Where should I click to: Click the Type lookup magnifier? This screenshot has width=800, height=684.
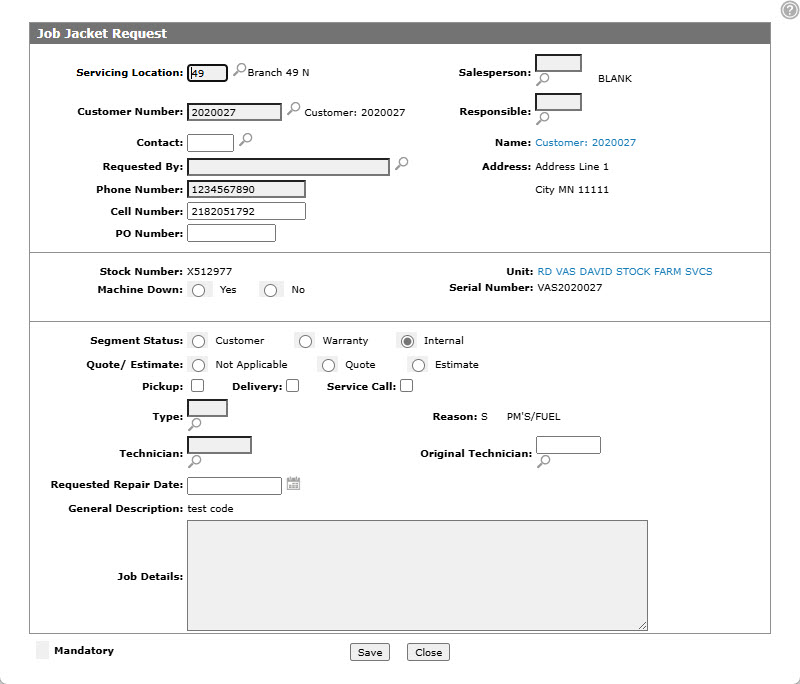(x=194, y=424)
